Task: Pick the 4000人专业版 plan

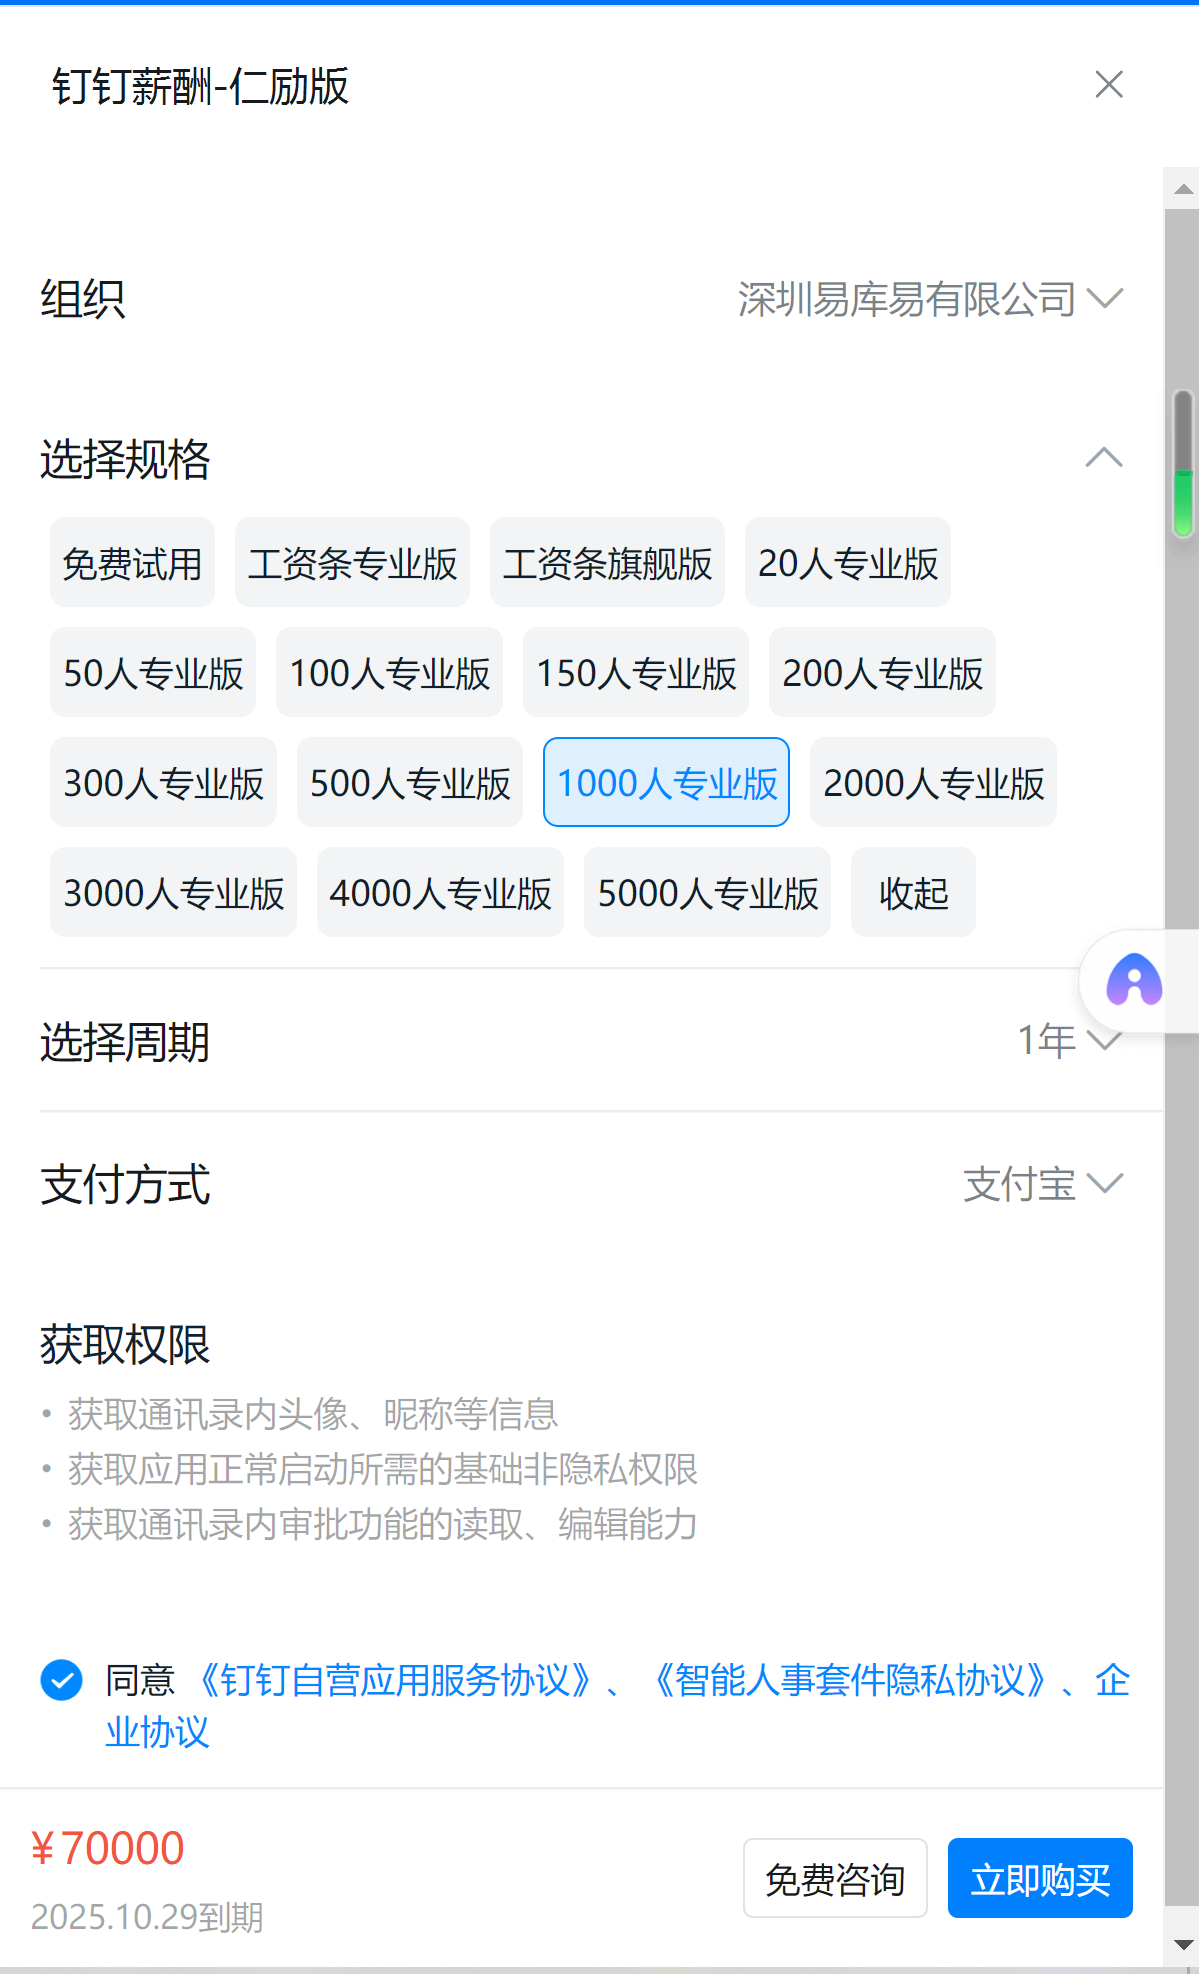Action: 440,892
